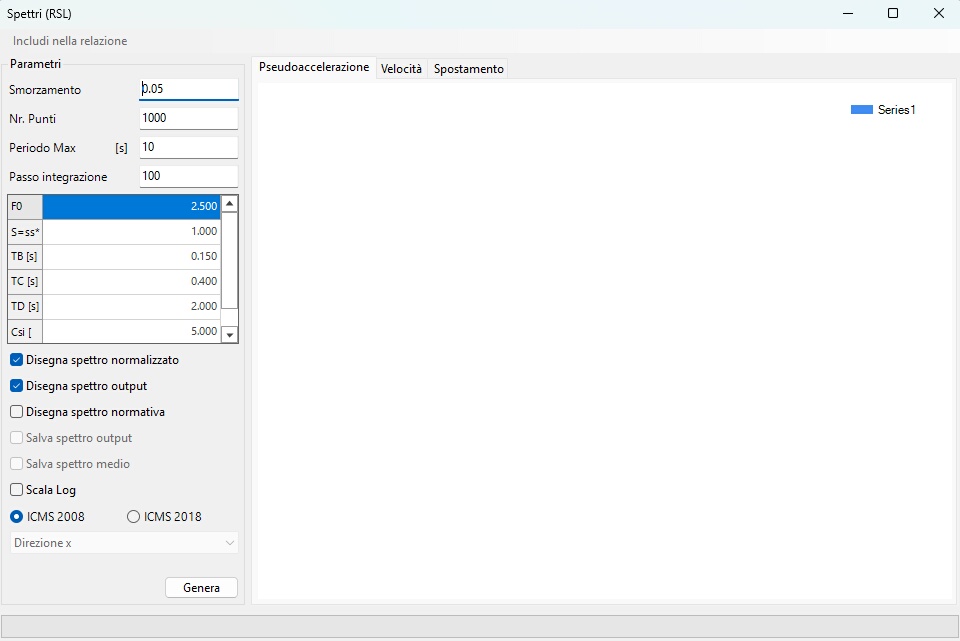Image resolution: width=960 pixels, height=641 pixels.
Task: Click the Passo integrazione input field
Action: tap(189, 176)
